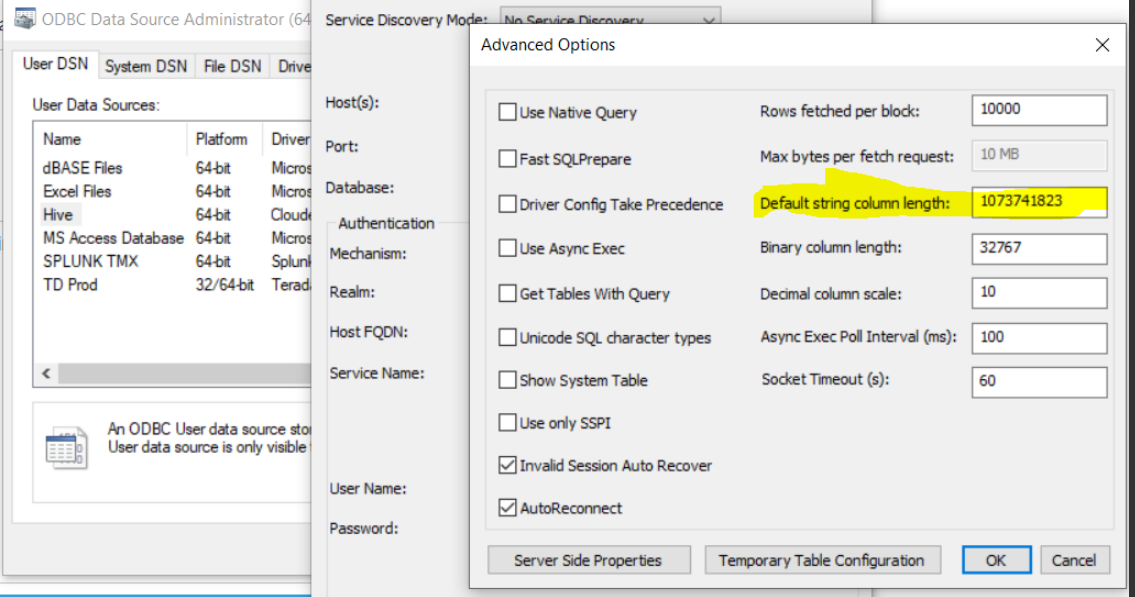Confirm with the OK button
Viewport: 1135px width, 597px height.
click(x=995, y=560)
